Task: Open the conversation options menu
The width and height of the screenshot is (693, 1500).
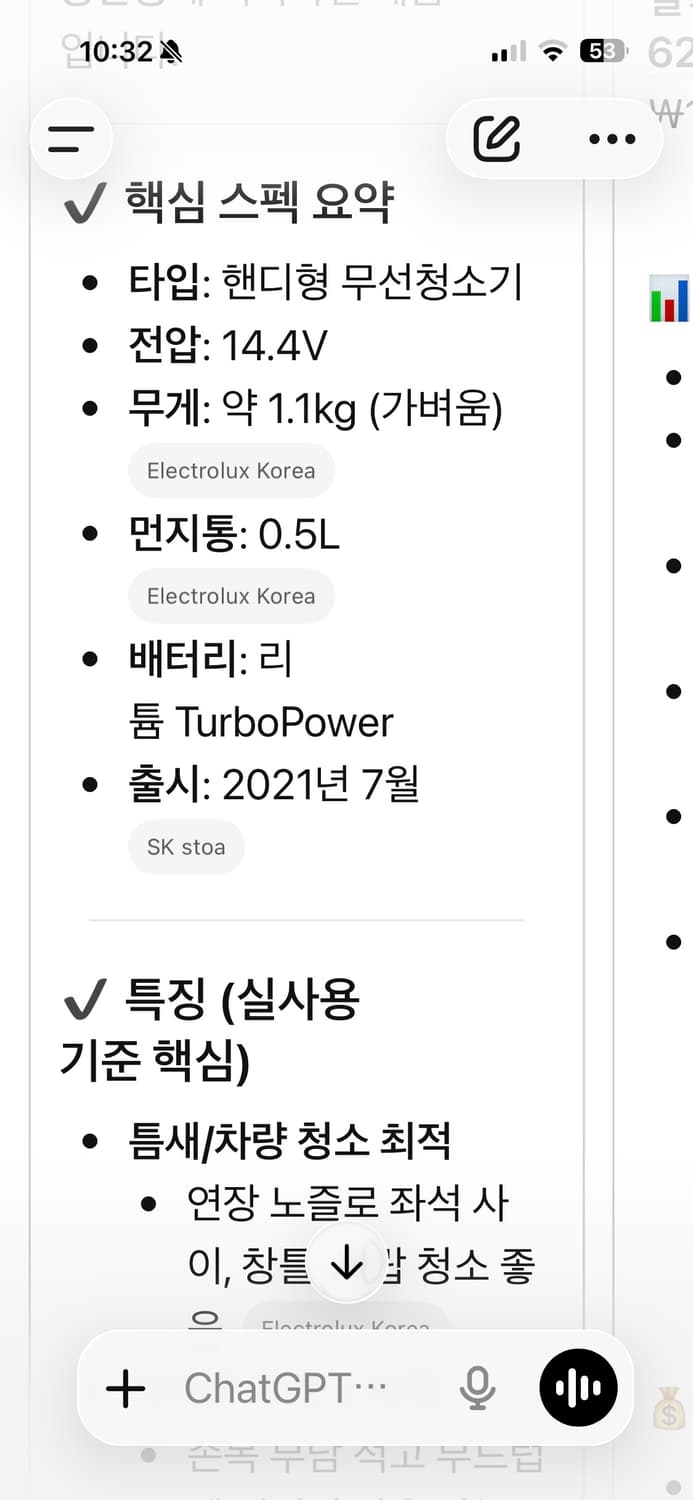Action: click(x=611, y=139)
